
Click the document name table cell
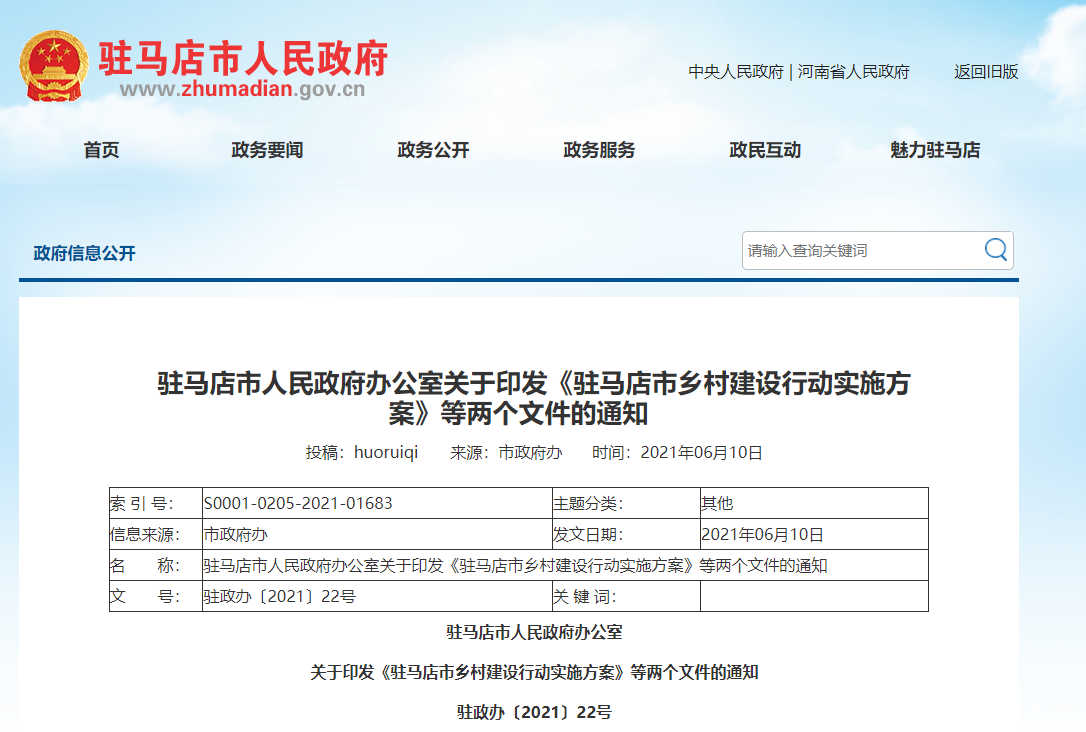pyautogui.click(x=565, y=566)
